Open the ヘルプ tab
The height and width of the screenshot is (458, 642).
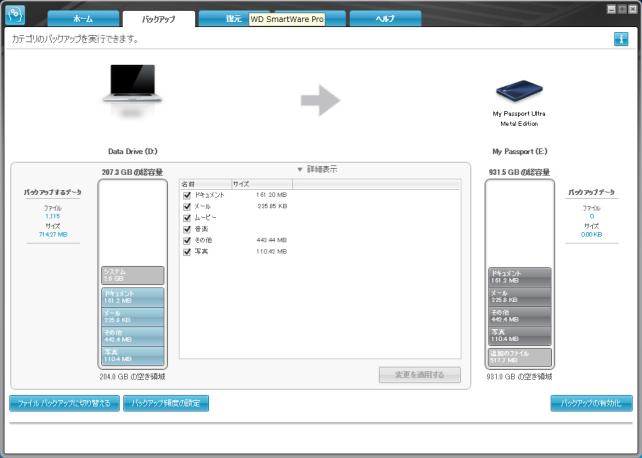(385, 18)
